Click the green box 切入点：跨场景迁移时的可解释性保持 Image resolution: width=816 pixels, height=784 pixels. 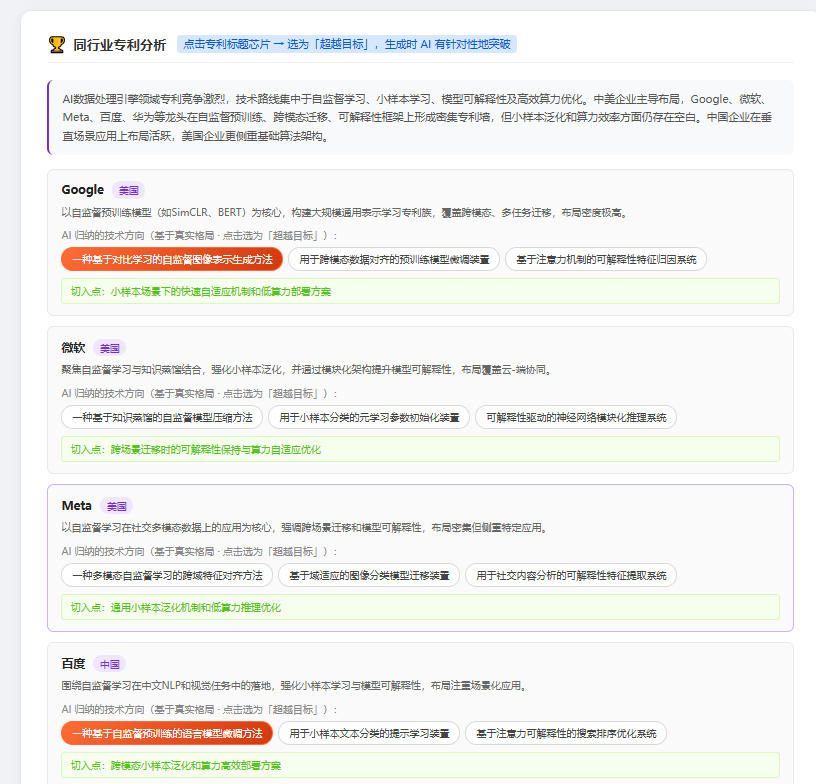pyautogui.click(x=420, y=449)
